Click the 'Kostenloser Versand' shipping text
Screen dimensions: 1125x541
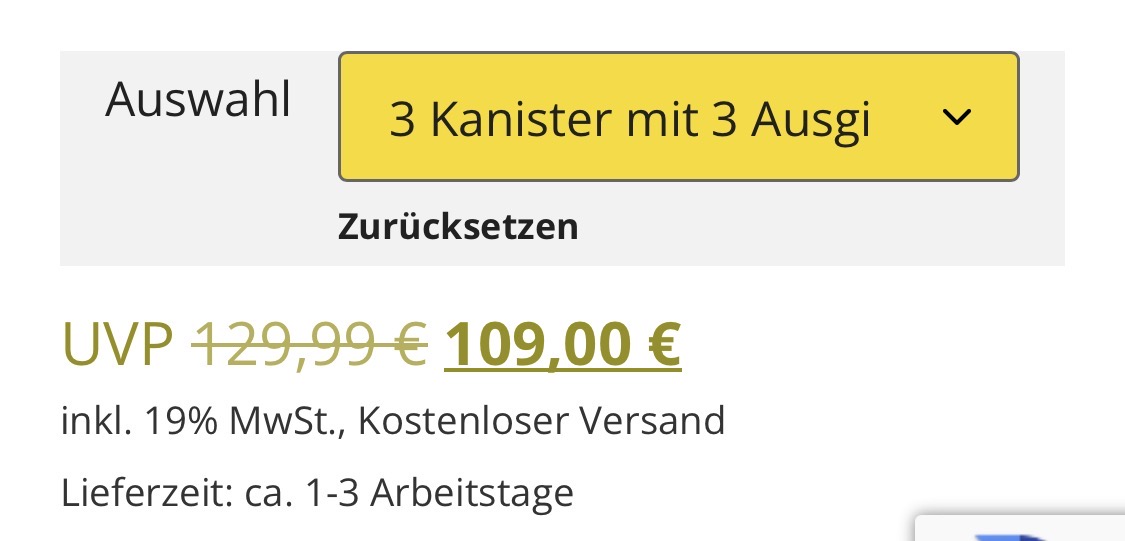point(541,421)
